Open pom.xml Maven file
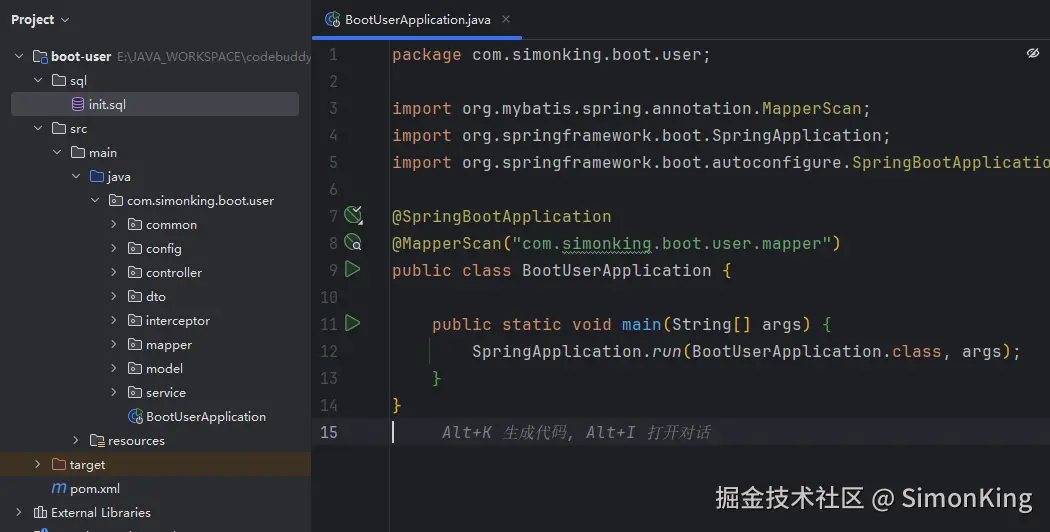 94,488
